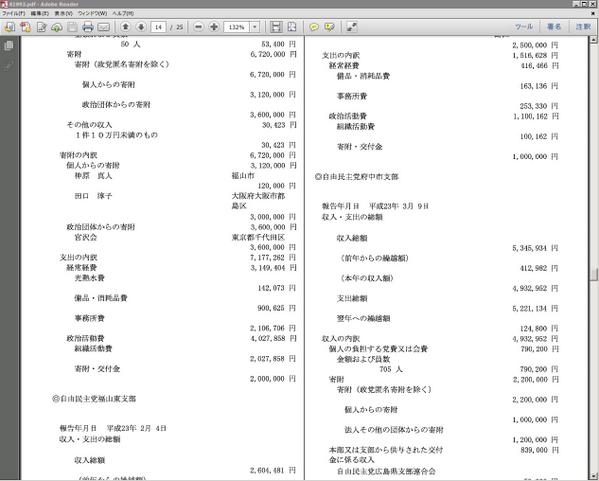Click the vertical scrollbar thumb
The height and width of the screenshot is (481, 599).
coord(594,274)
